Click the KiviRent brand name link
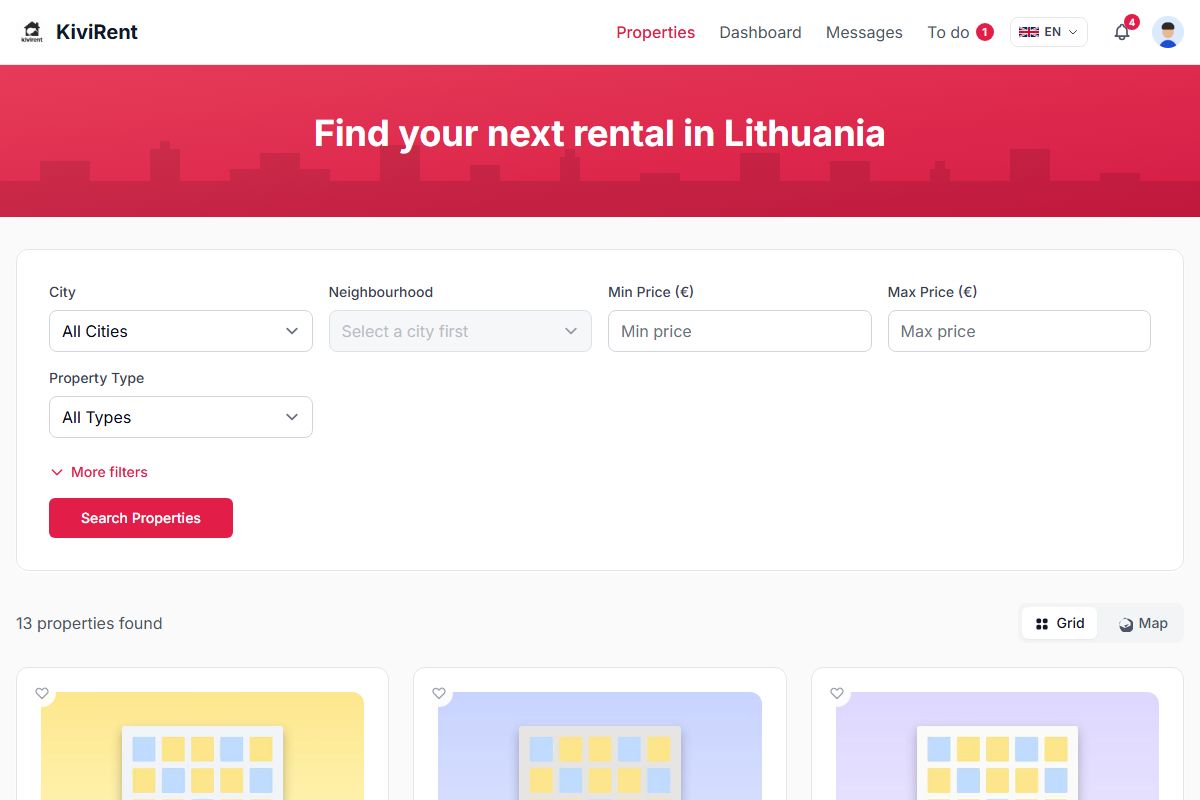Image resolution: width=1200 pixels, height=800 pixels. (97, 32)
